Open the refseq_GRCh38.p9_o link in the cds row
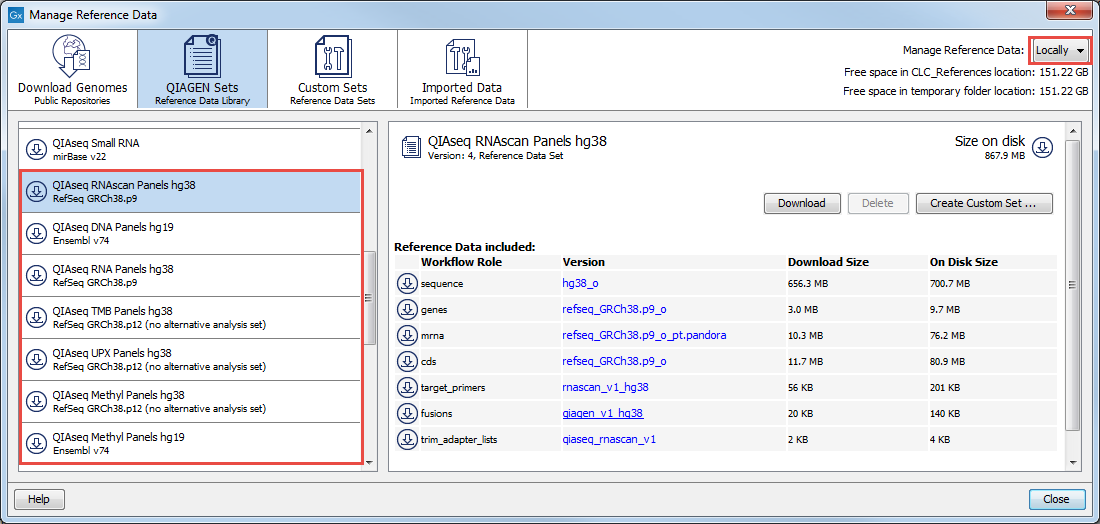This screenshot has height=524, width=1100. (x=614, y=361)
